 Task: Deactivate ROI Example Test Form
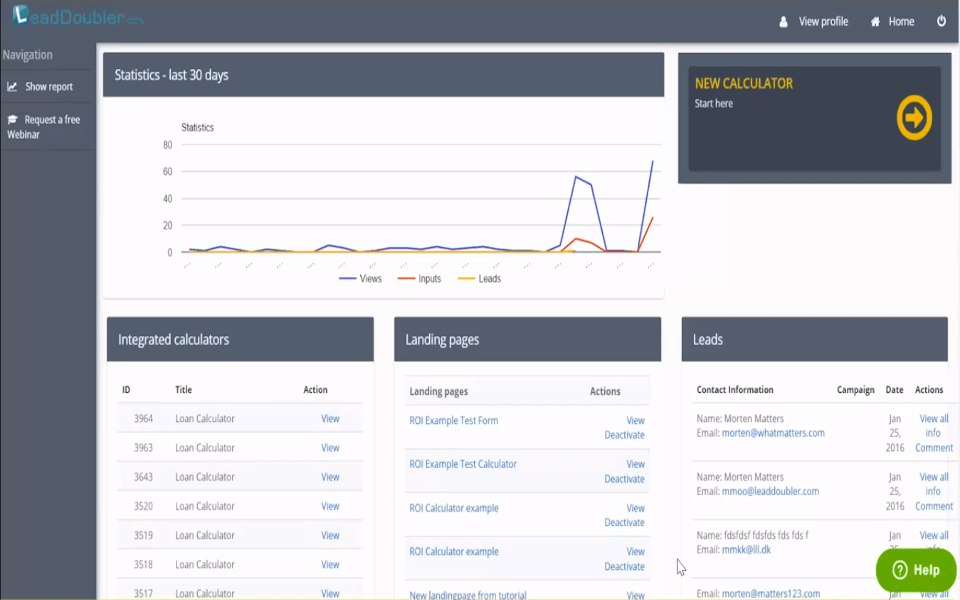tap(624, 435)
